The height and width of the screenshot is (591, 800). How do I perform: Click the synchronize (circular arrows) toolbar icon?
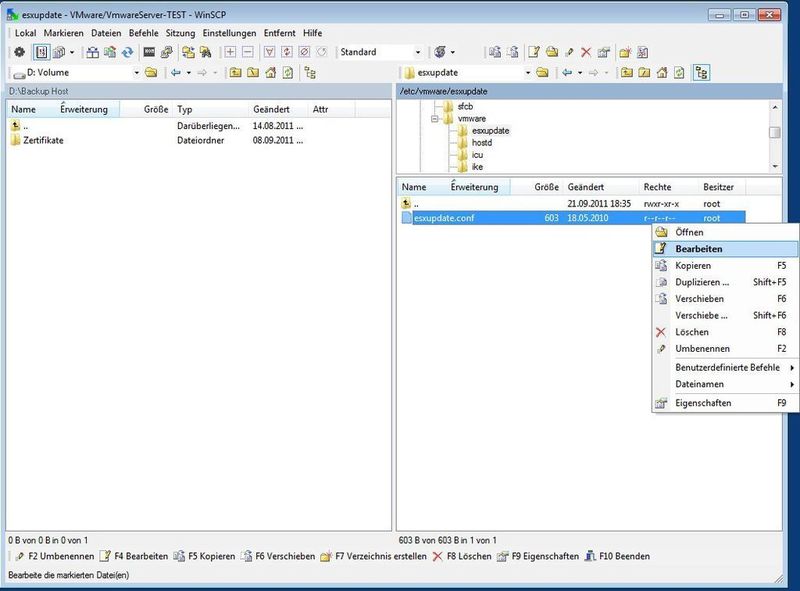click(128, 52)
